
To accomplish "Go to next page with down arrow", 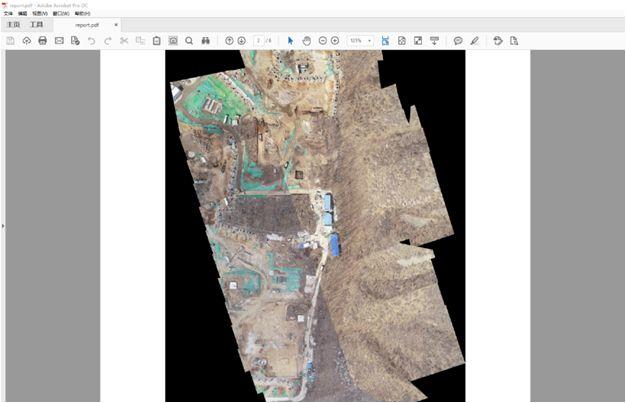I will [x=241, y=40].
